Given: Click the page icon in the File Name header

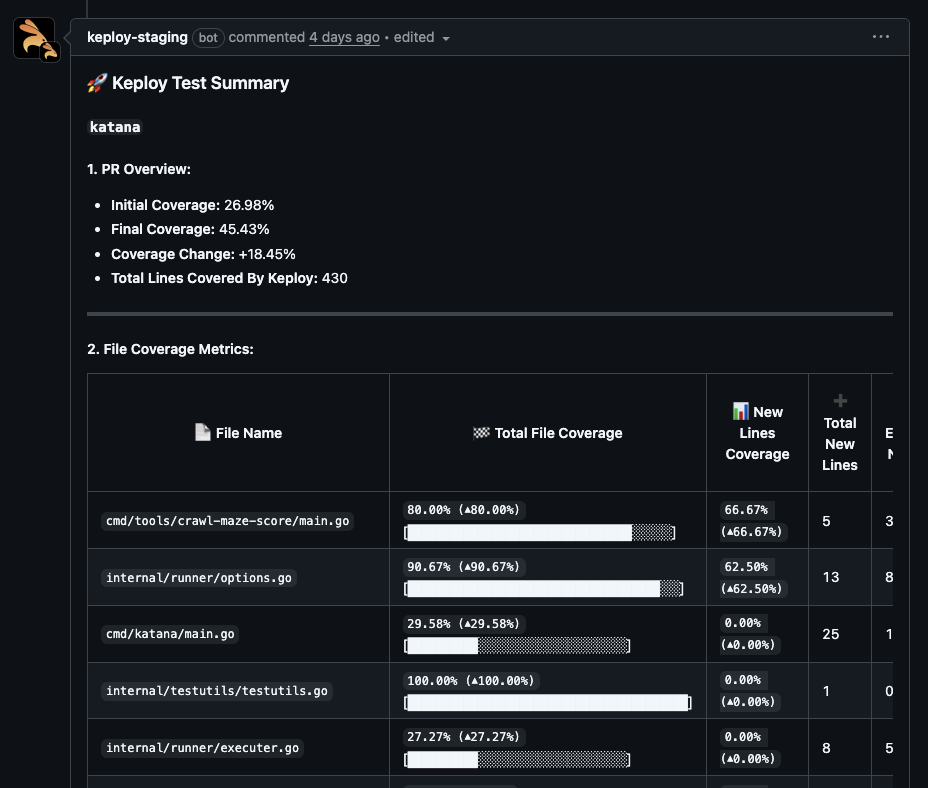Looking at the screenshot, I should pyautogui.click(x=202, y=432).
